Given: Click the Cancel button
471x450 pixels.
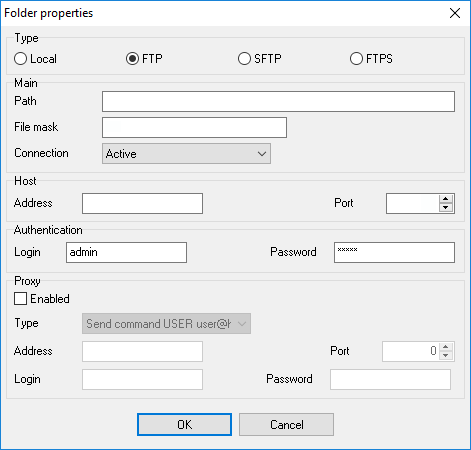Looking at the screenshot, I should click(x=286, y=425).
